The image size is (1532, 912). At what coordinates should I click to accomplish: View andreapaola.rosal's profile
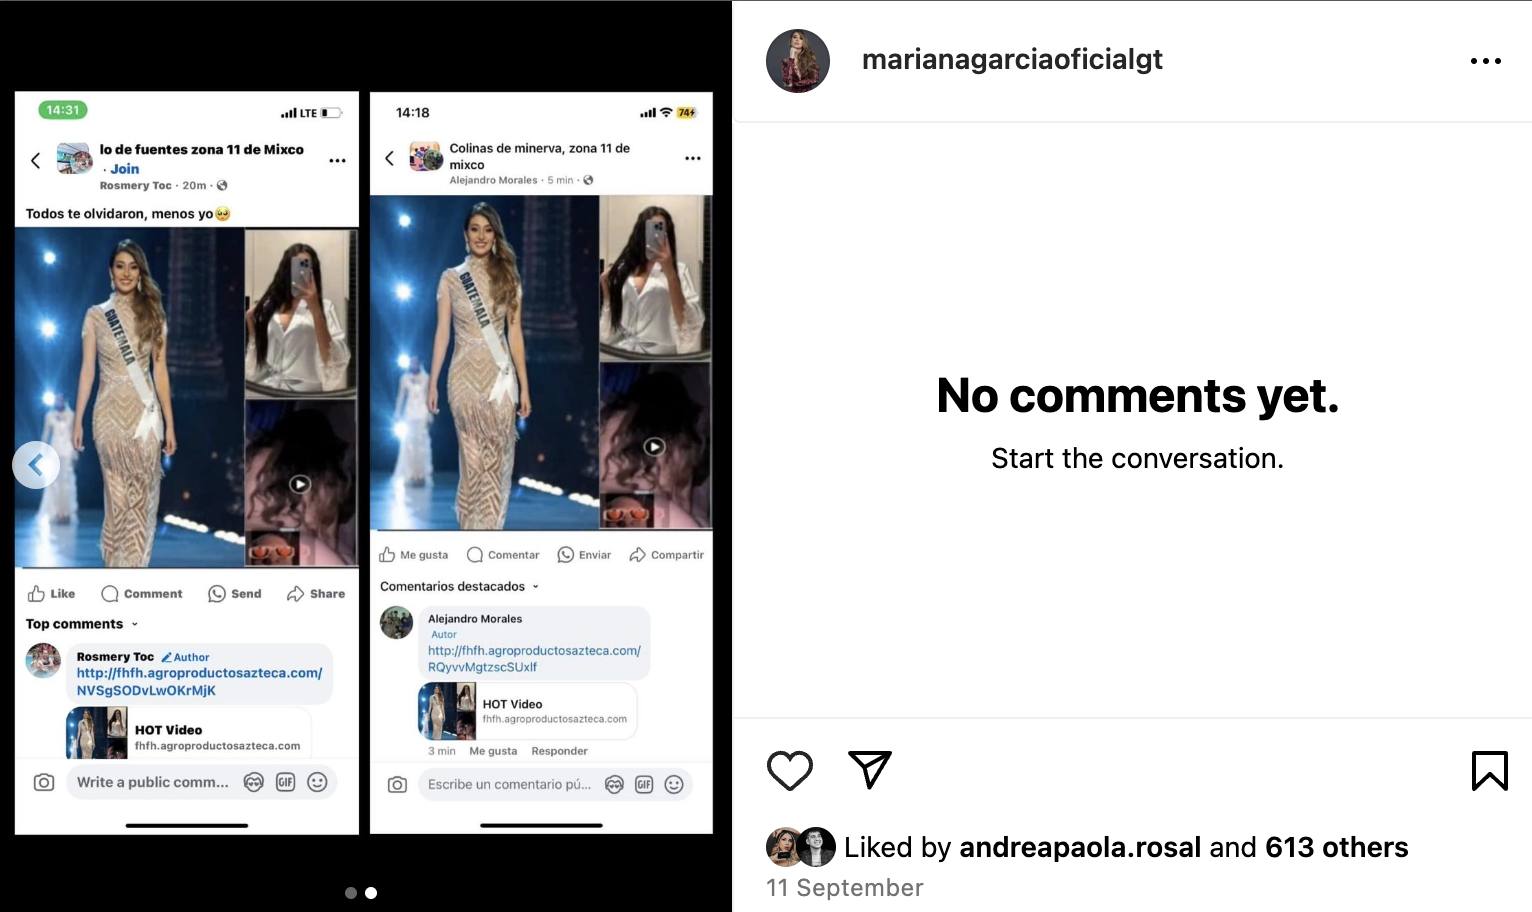pyautogui.click(x=1079, y=847)
